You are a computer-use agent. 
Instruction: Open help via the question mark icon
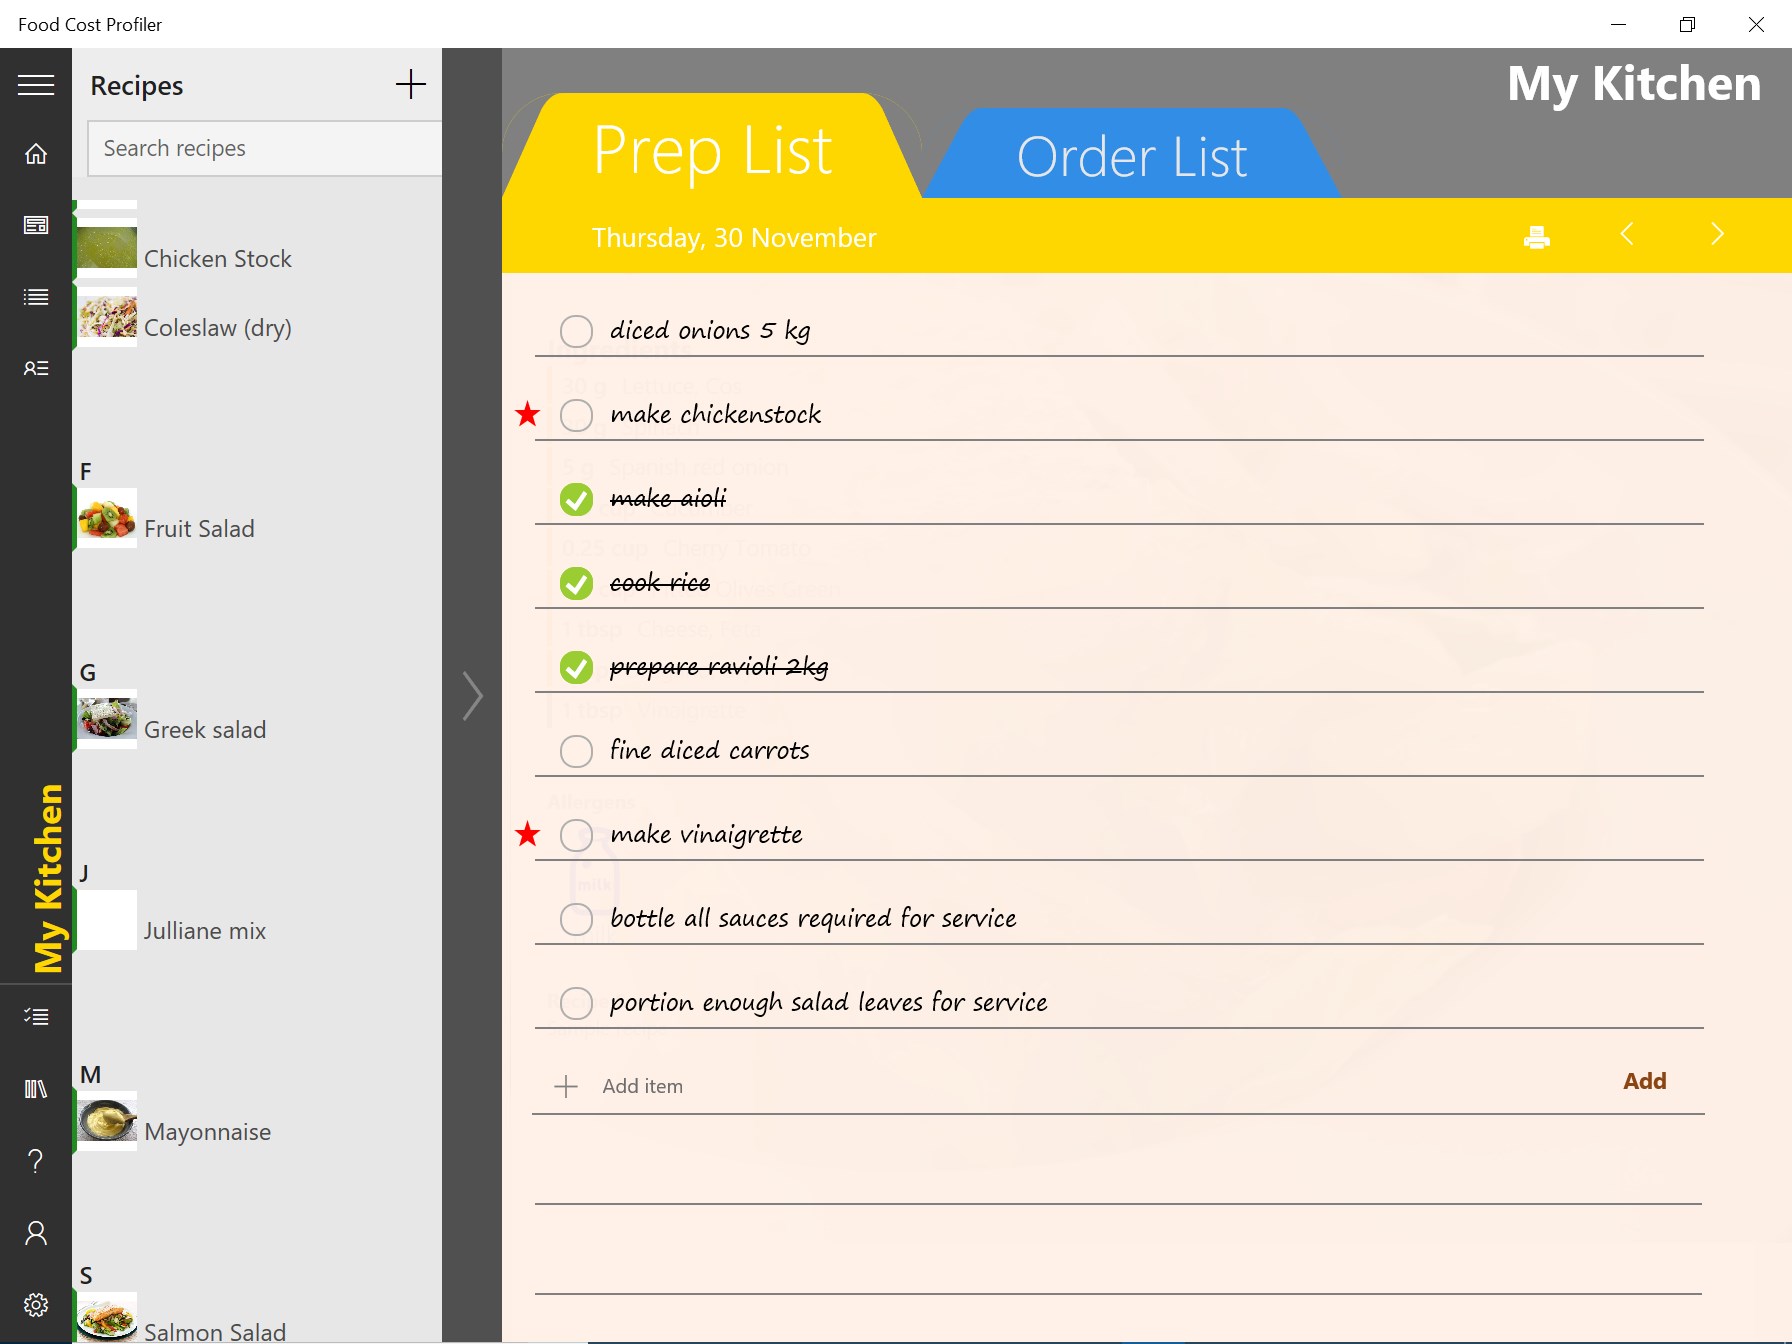(36, 1161)
